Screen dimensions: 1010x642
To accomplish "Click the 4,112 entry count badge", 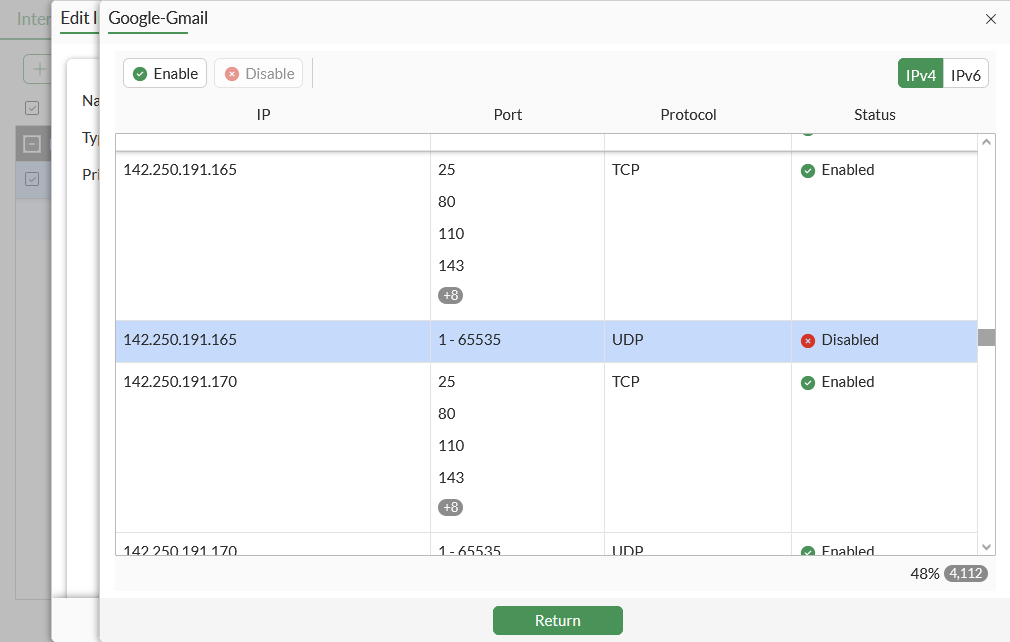I will [x=966, y=574].
